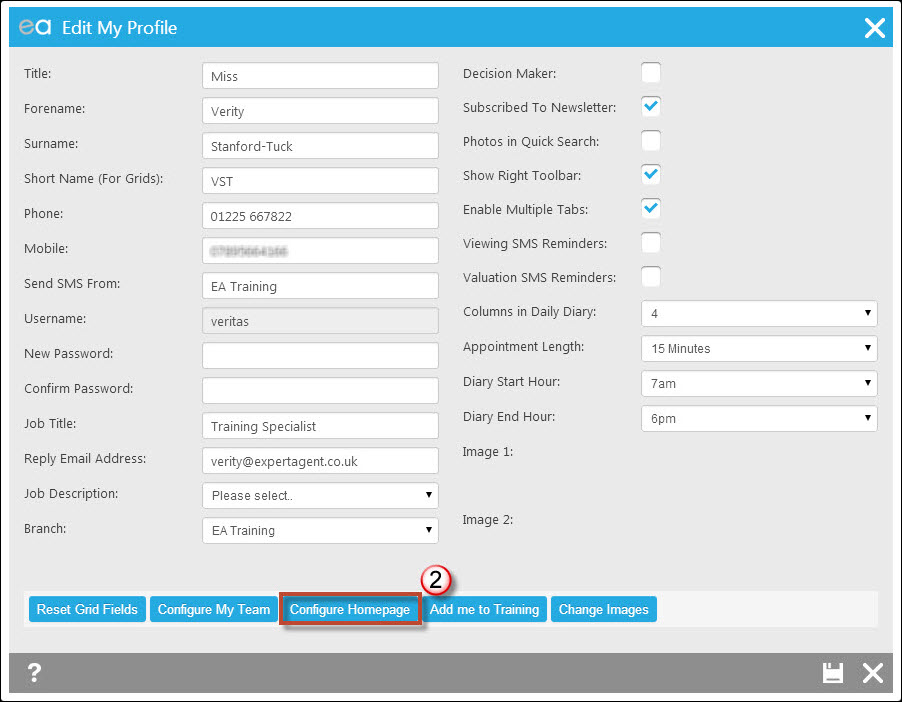The height and width of the screenshot is (702, 902).
Task: Tick the Decision Maker checkbox
Action: (x=651, y=73)
